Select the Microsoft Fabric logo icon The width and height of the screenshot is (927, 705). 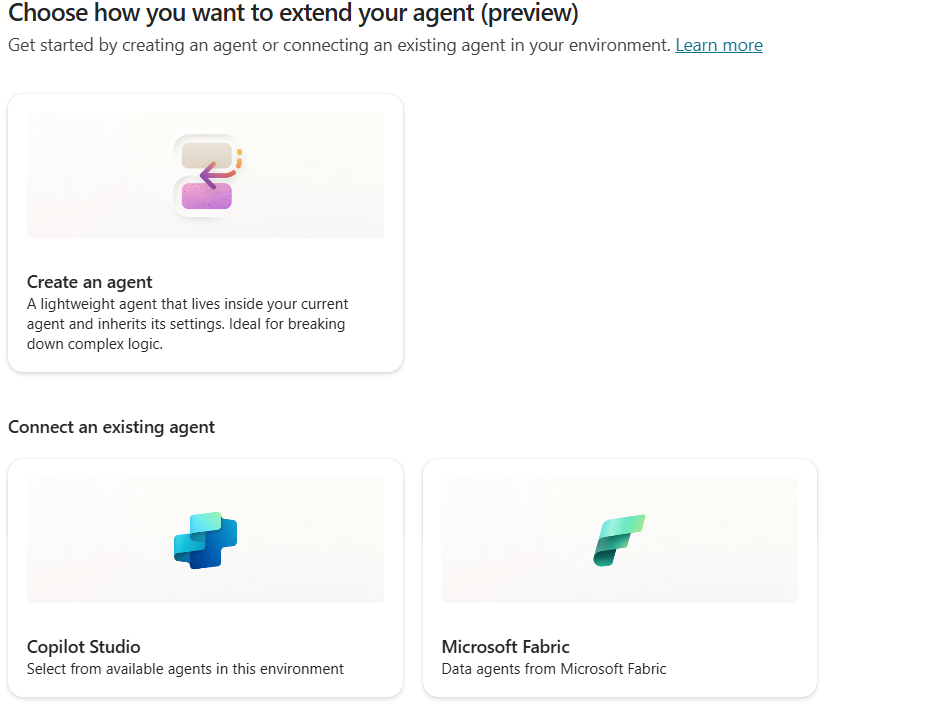coord(619,541)
